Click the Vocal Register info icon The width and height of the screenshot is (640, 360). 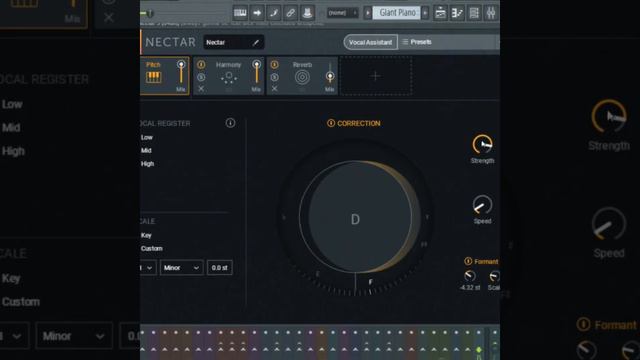pos(230,123)
